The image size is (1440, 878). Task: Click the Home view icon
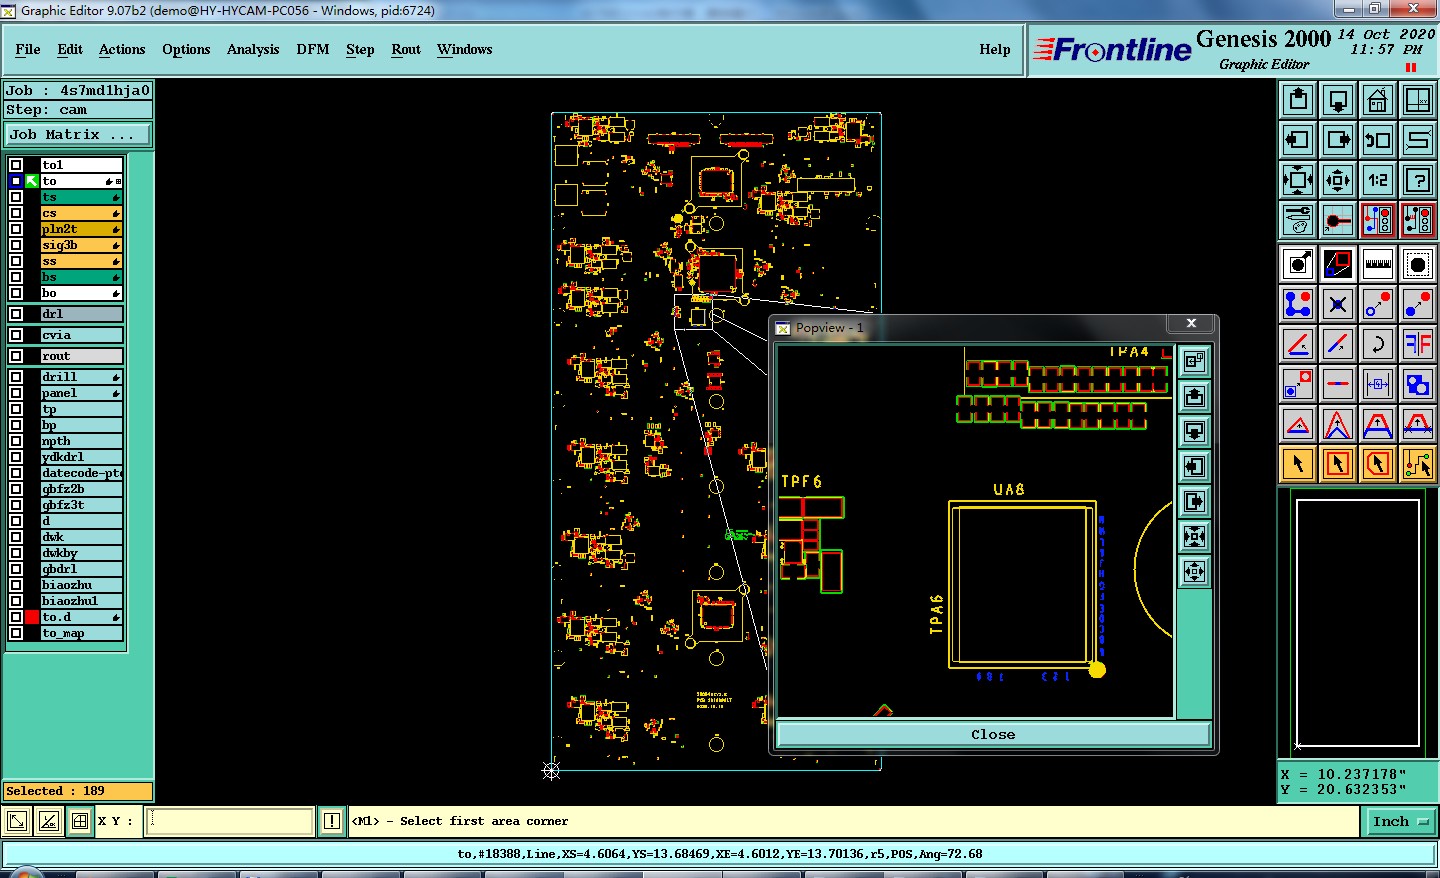pos(1378,100)
